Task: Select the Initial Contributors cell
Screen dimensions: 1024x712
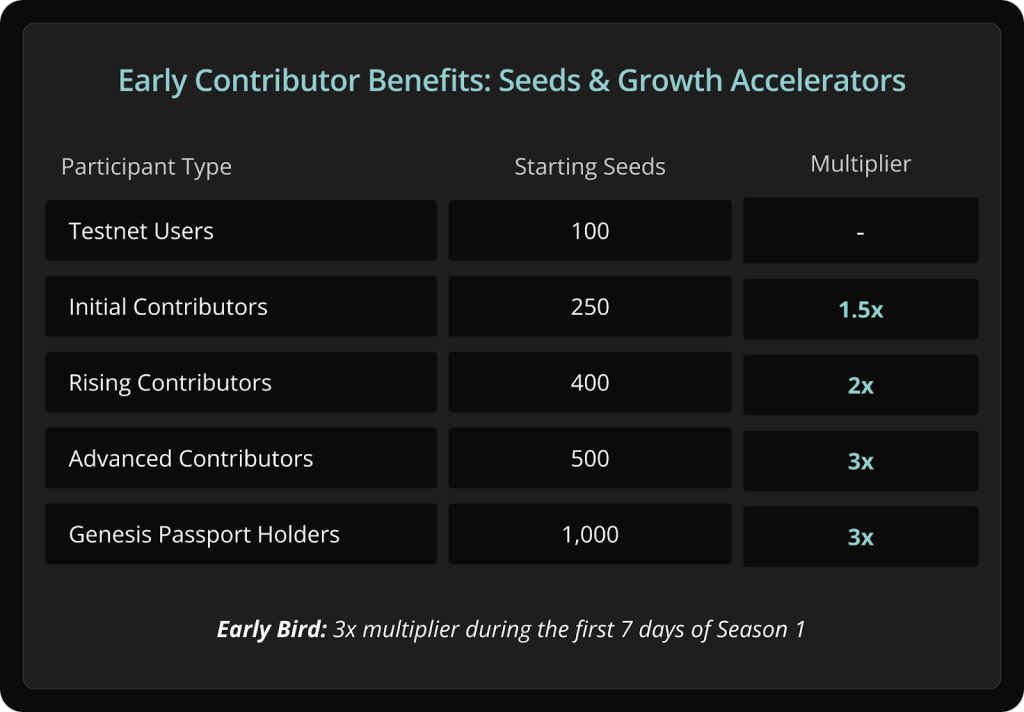Action: coord(241,306)
